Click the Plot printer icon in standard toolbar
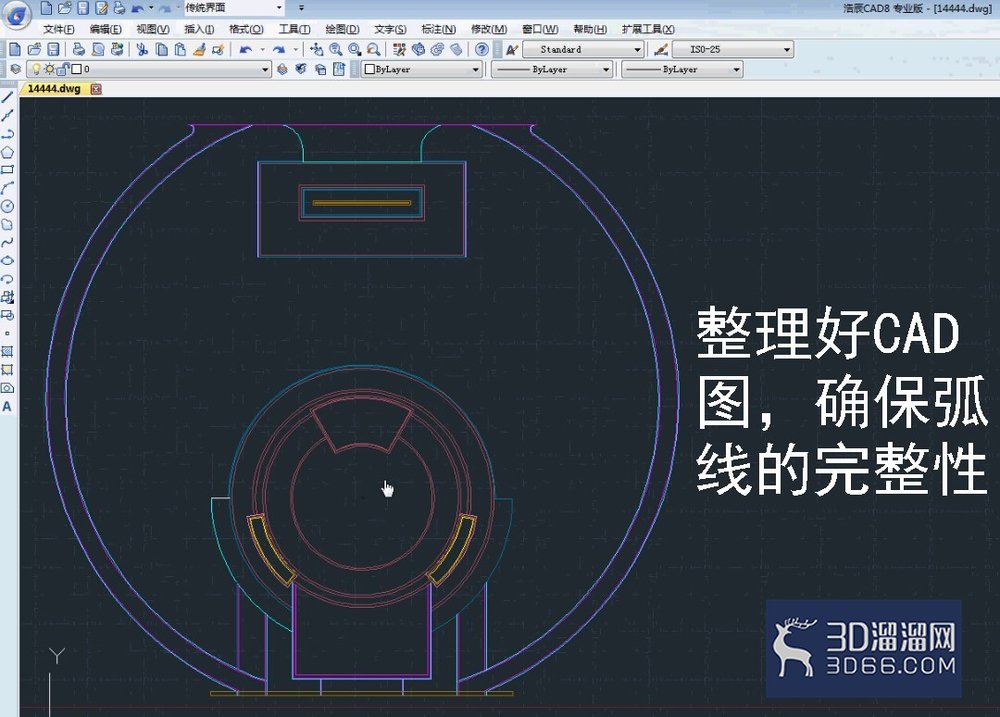The width and height of the screenshot is (1000, 717). tap(78, 49)
